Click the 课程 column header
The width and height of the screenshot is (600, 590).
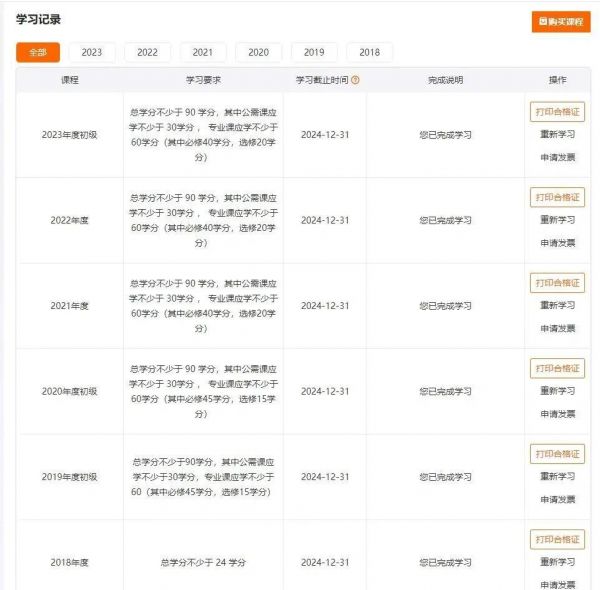[x=70, y=80]
